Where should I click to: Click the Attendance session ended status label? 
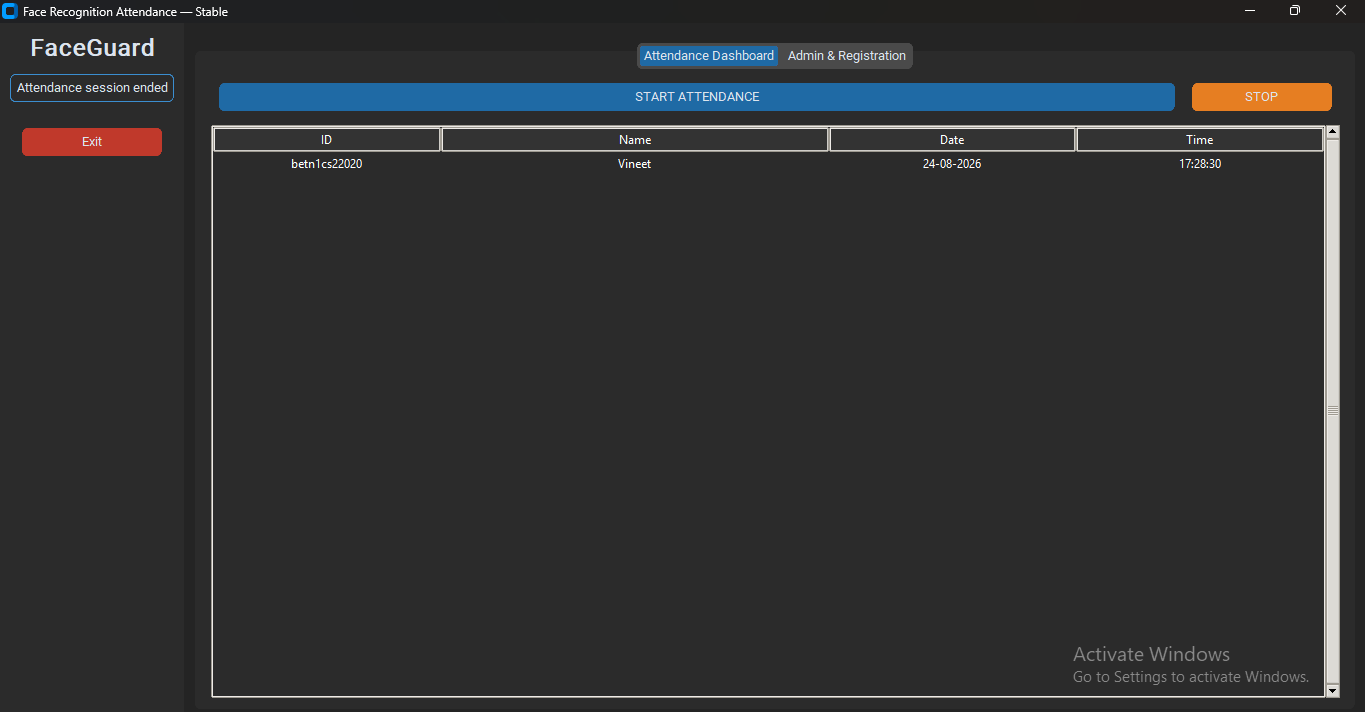[92, 88]
